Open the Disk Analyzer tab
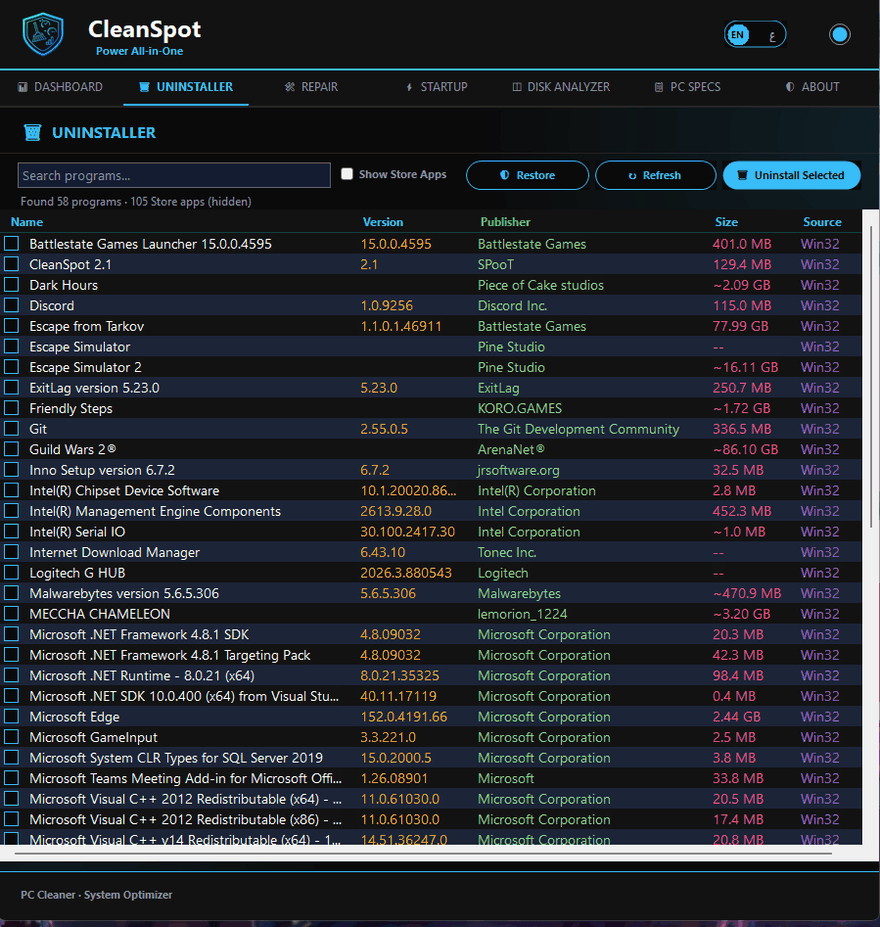 click(x=561, y=87)
